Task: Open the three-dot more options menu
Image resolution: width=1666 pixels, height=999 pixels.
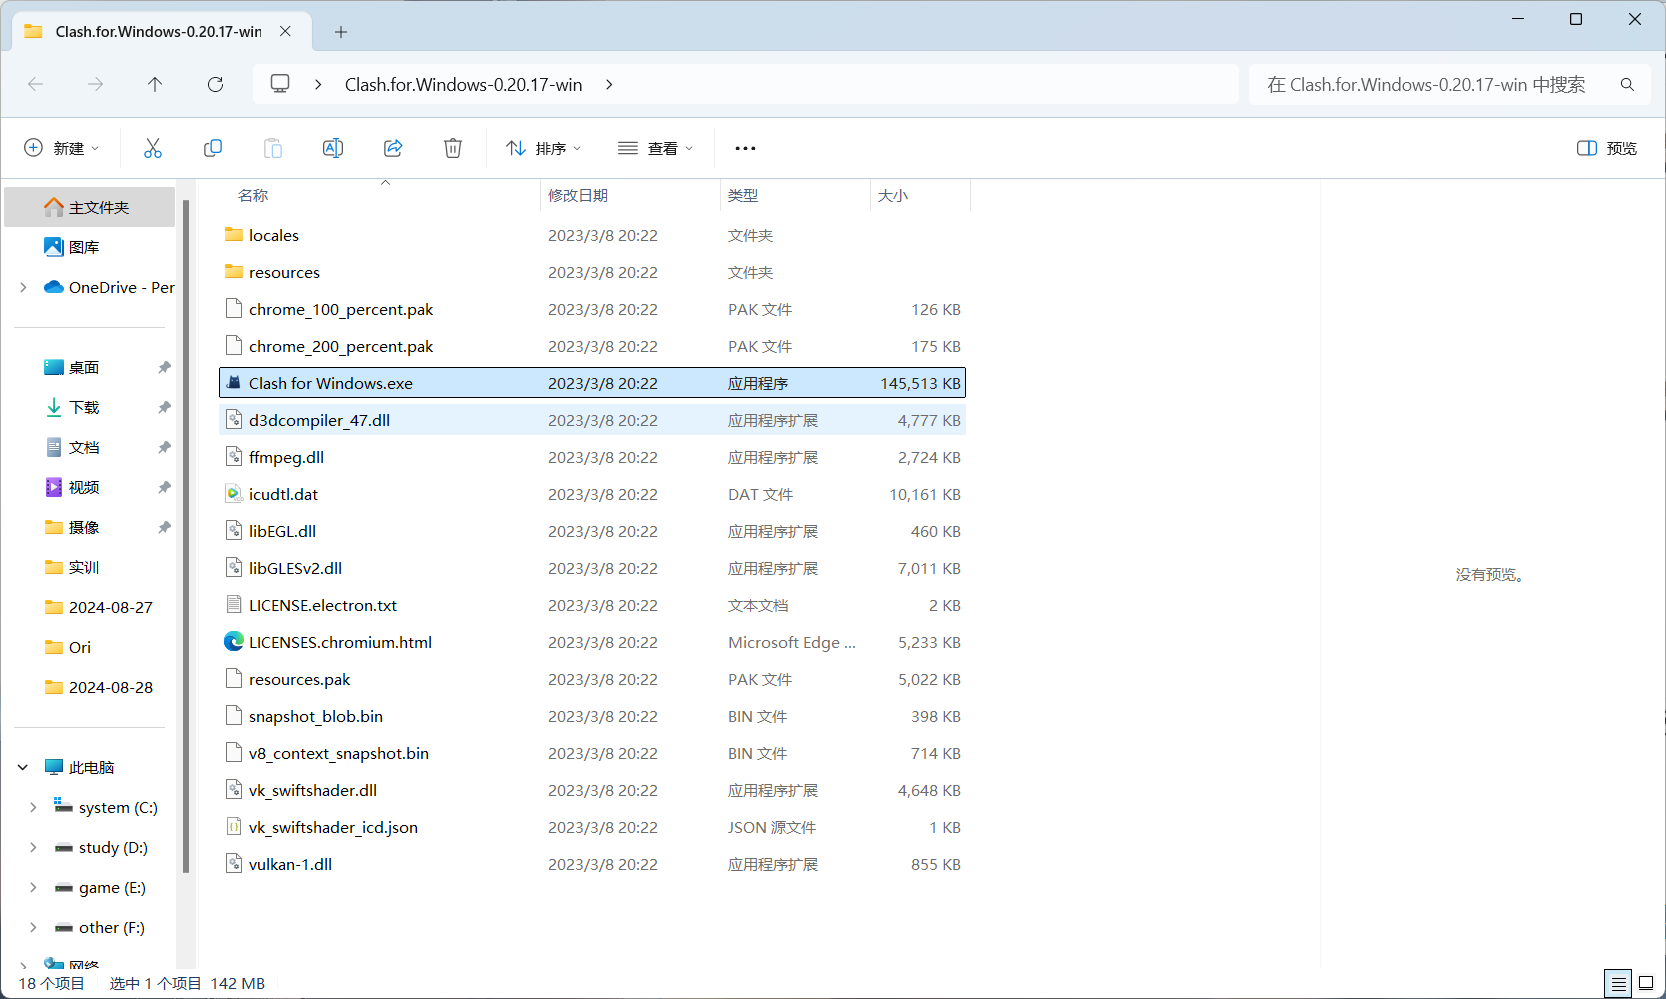Action: 745,148
